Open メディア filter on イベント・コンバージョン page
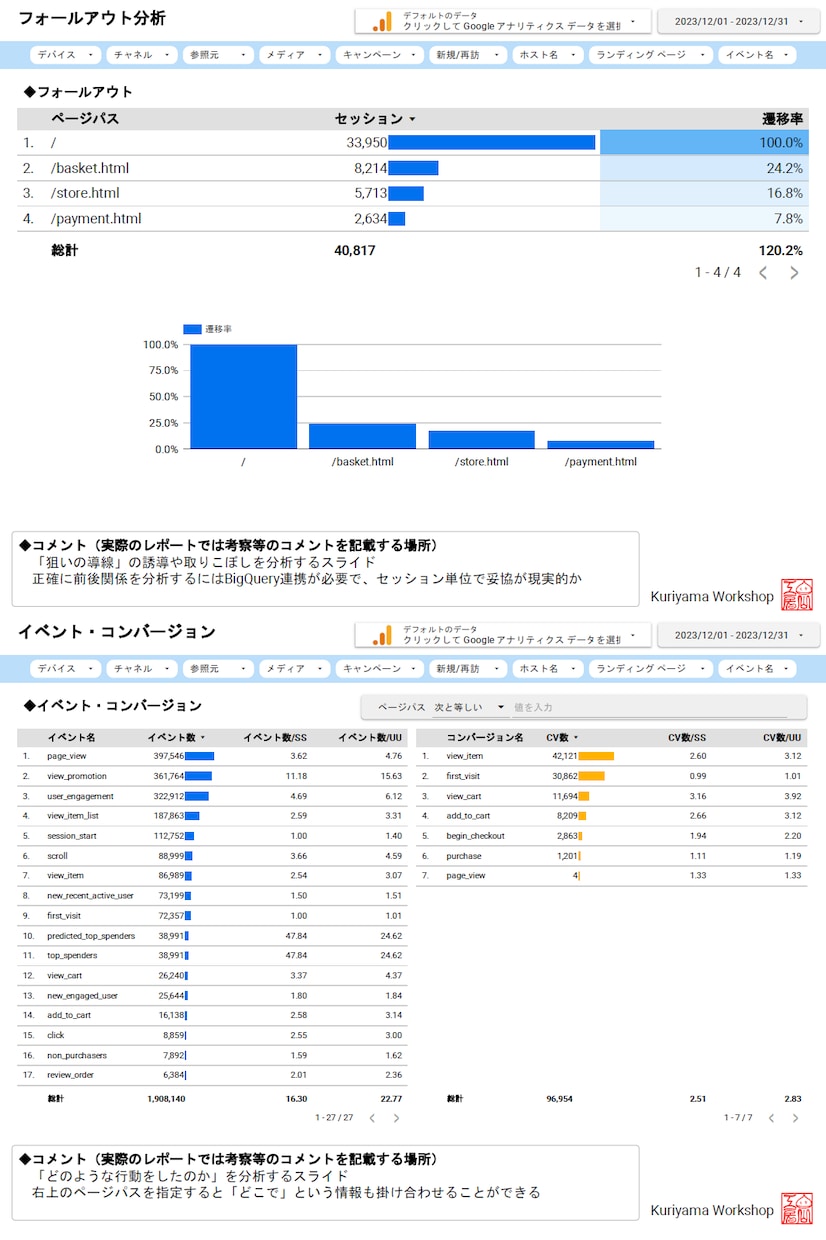The image size is (826, 1240). point(294,669)
